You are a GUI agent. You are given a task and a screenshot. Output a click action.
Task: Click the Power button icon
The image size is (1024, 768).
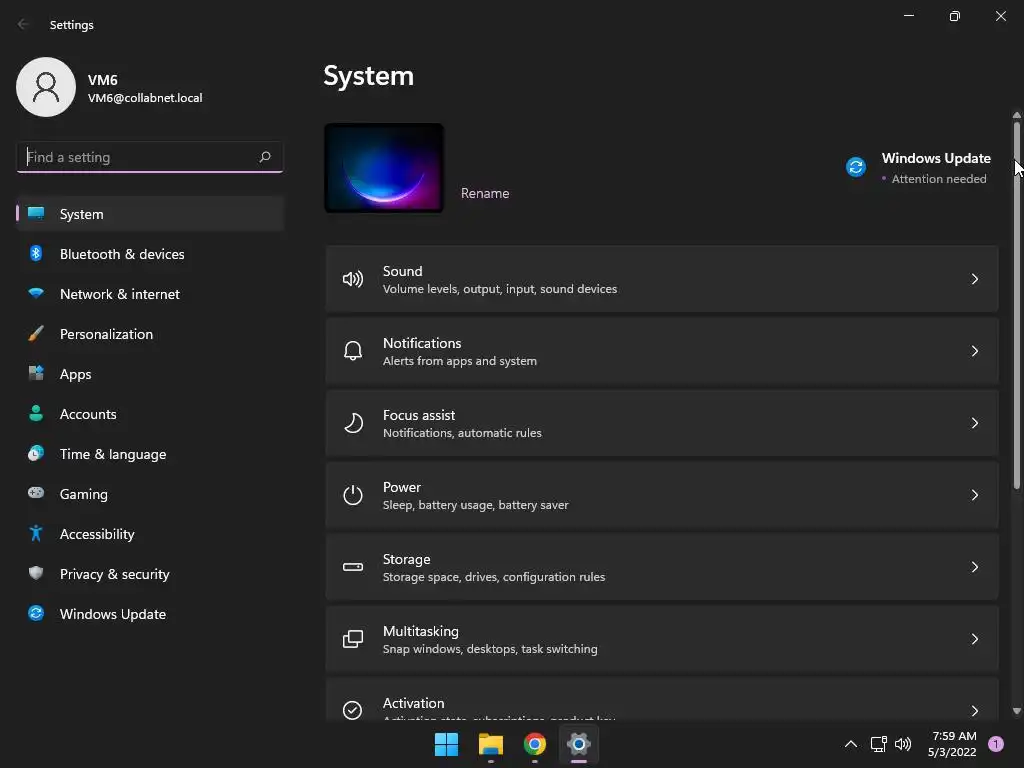(353, 495)
